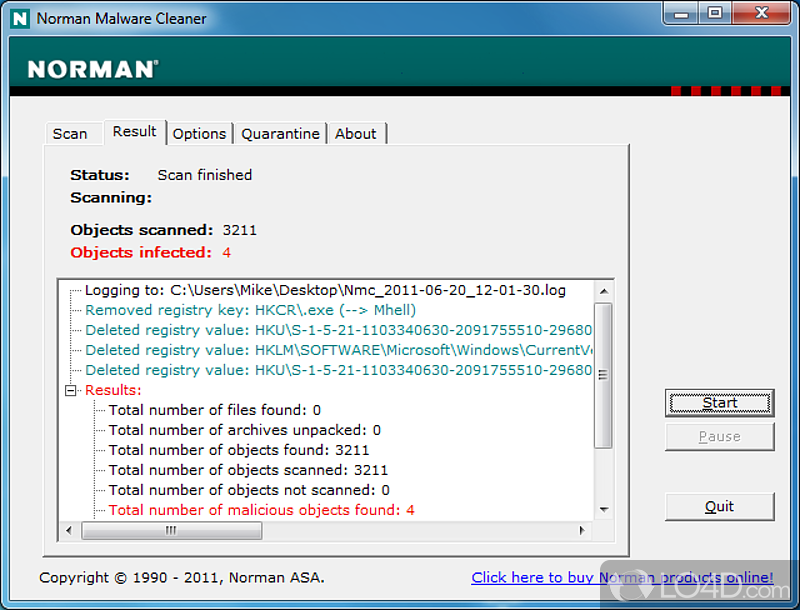This screenshot has width=800, height=610.
Task: Select 'Total number of objects scanned: 3211'
Action: 248,470
